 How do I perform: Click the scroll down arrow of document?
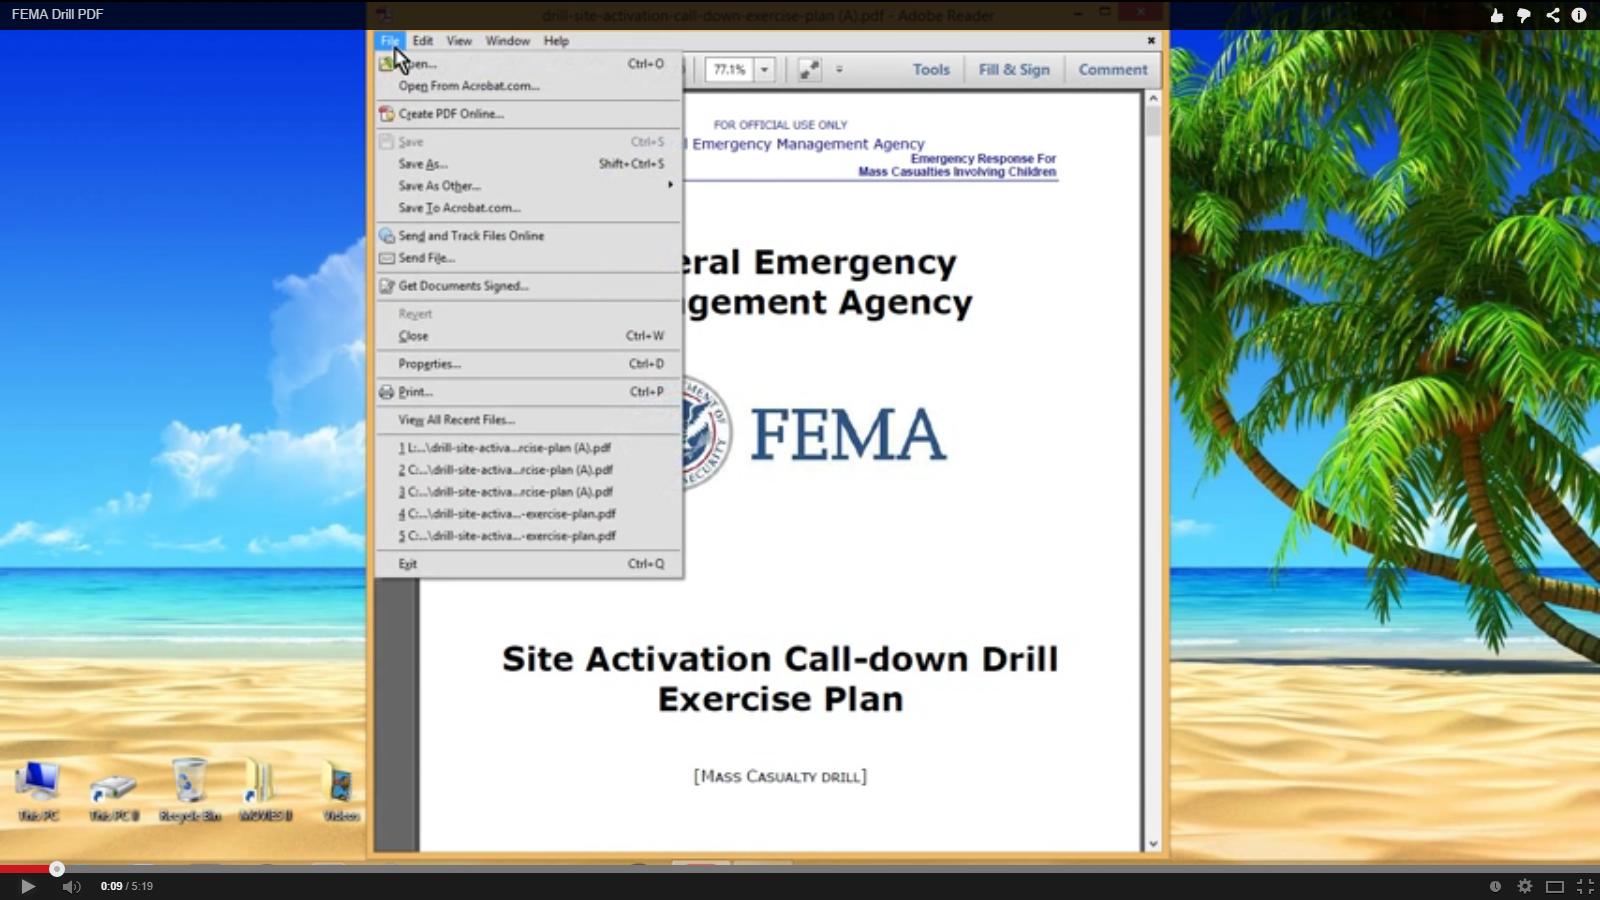(1153, 844)
